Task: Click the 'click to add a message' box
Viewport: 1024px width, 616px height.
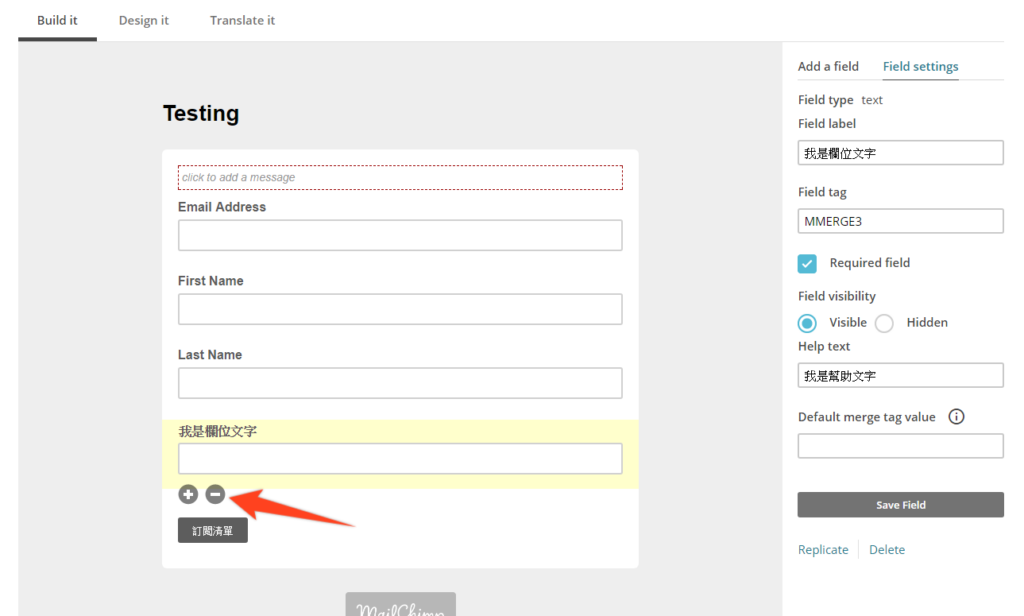Action: 400,177
